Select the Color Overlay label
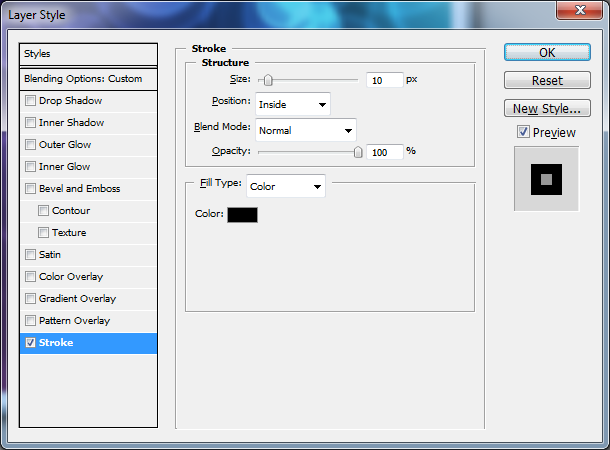This screenshot has width=610, height=450. coord(71,277)
